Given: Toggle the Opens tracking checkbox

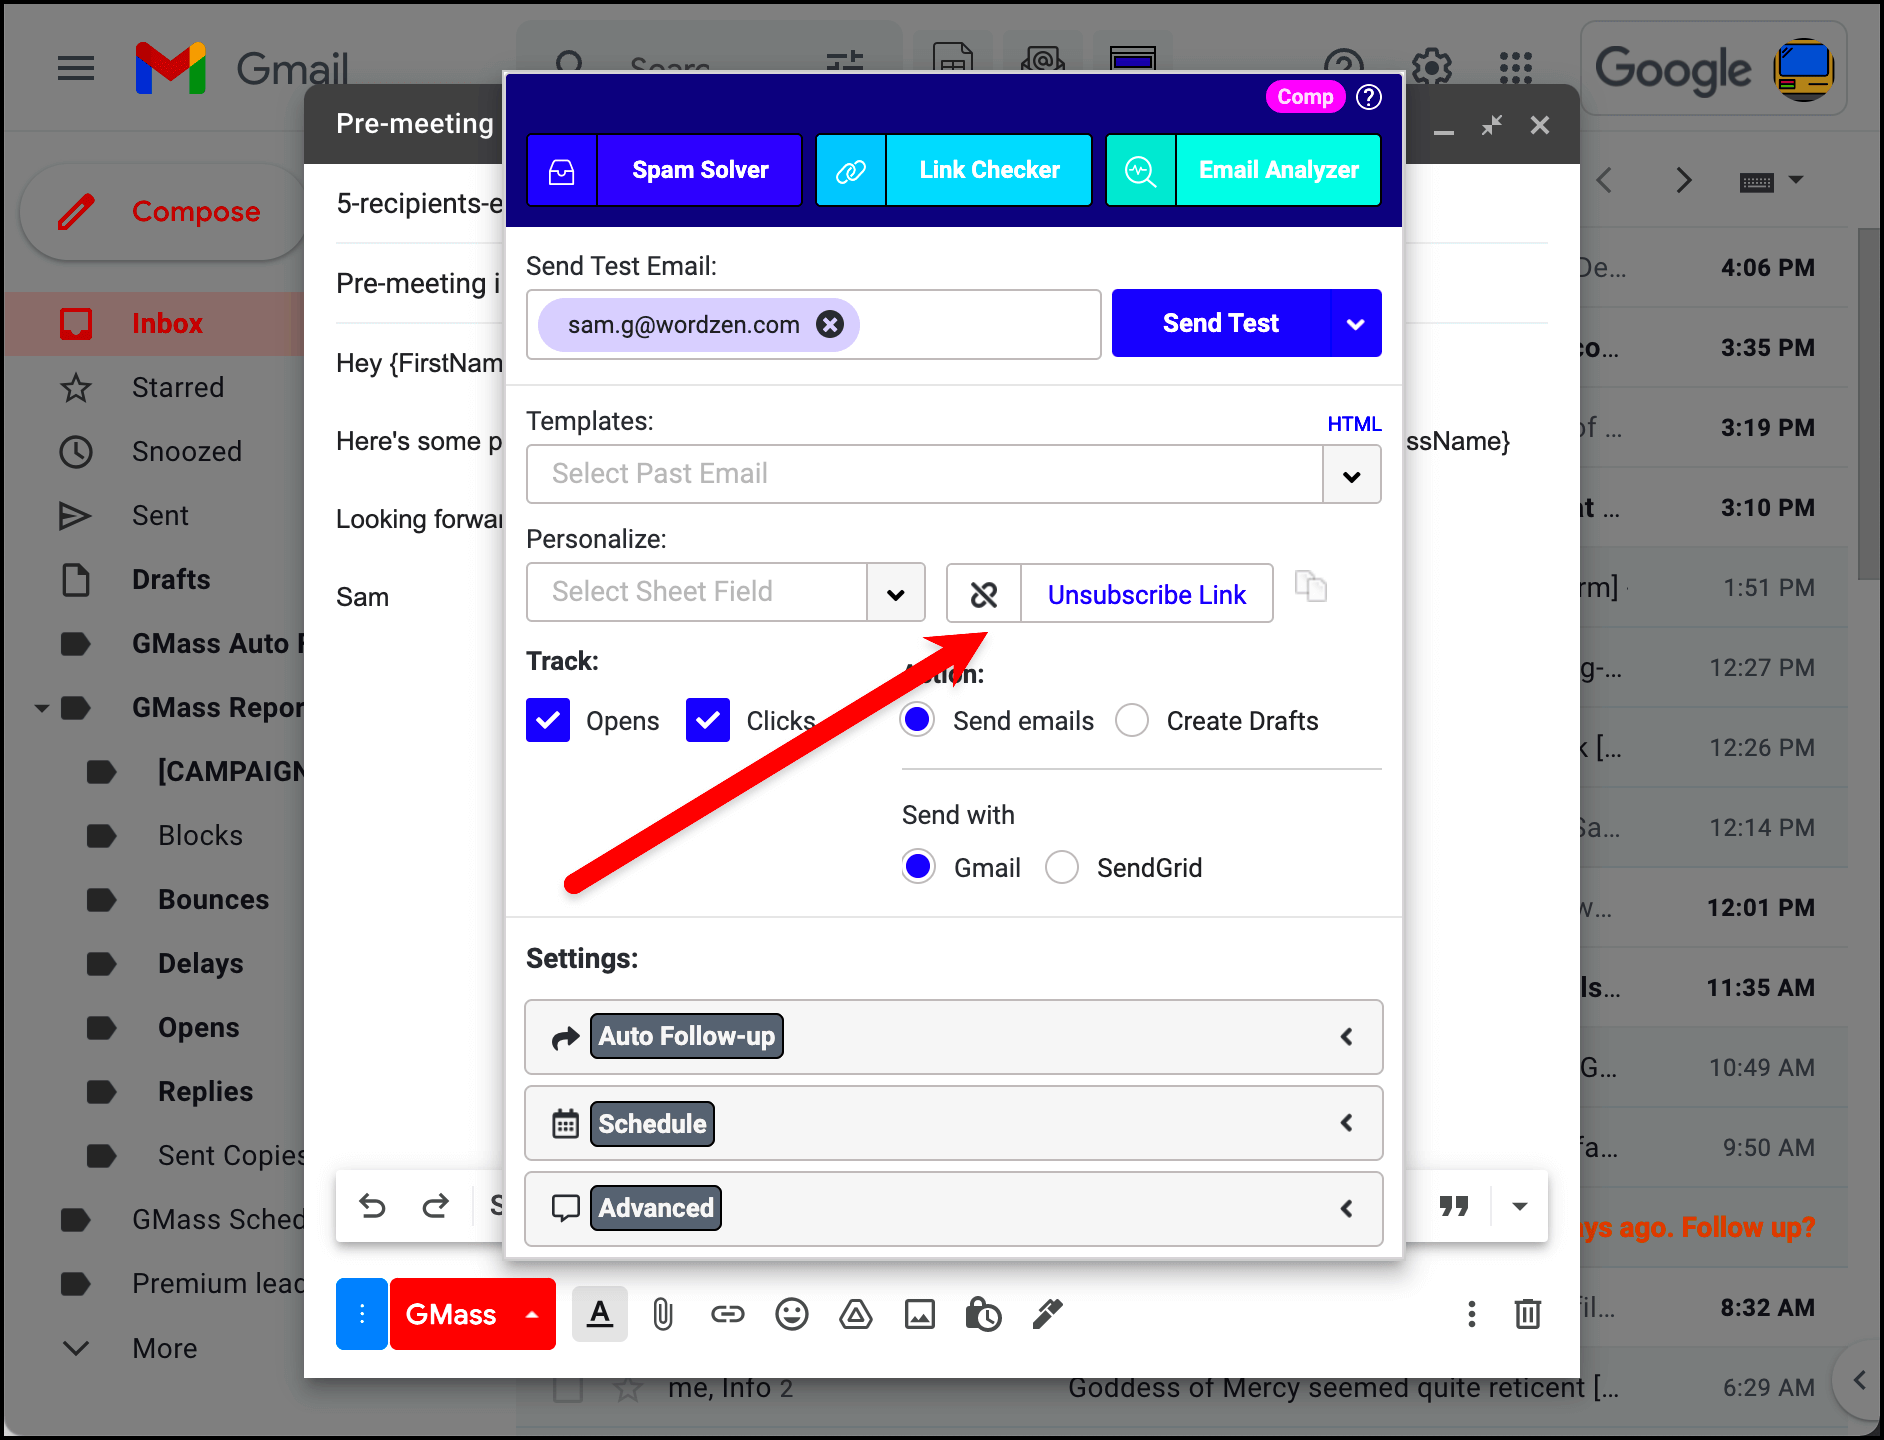Looking at the screenshot, I should (548, 720).
